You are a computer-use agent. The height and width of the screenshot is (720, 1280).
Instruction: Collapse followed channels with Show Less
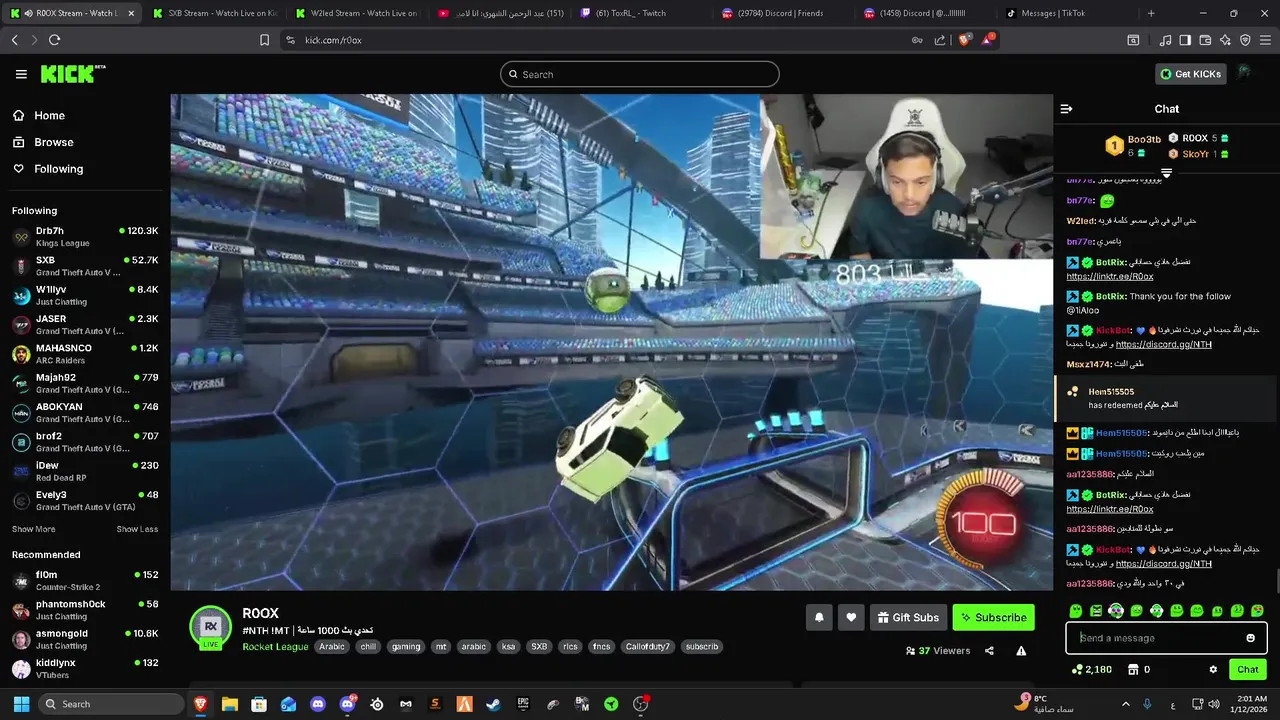137,529
